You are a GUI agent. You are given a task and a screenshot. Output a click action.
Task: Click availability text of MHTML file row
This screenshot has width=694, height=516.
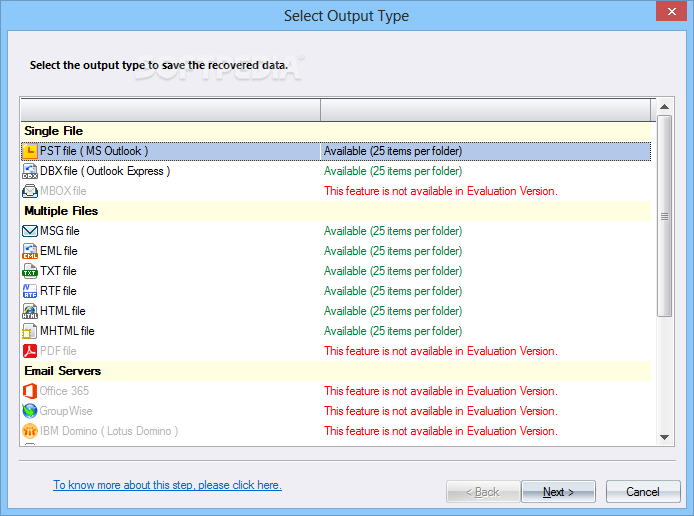pos(393,331)
